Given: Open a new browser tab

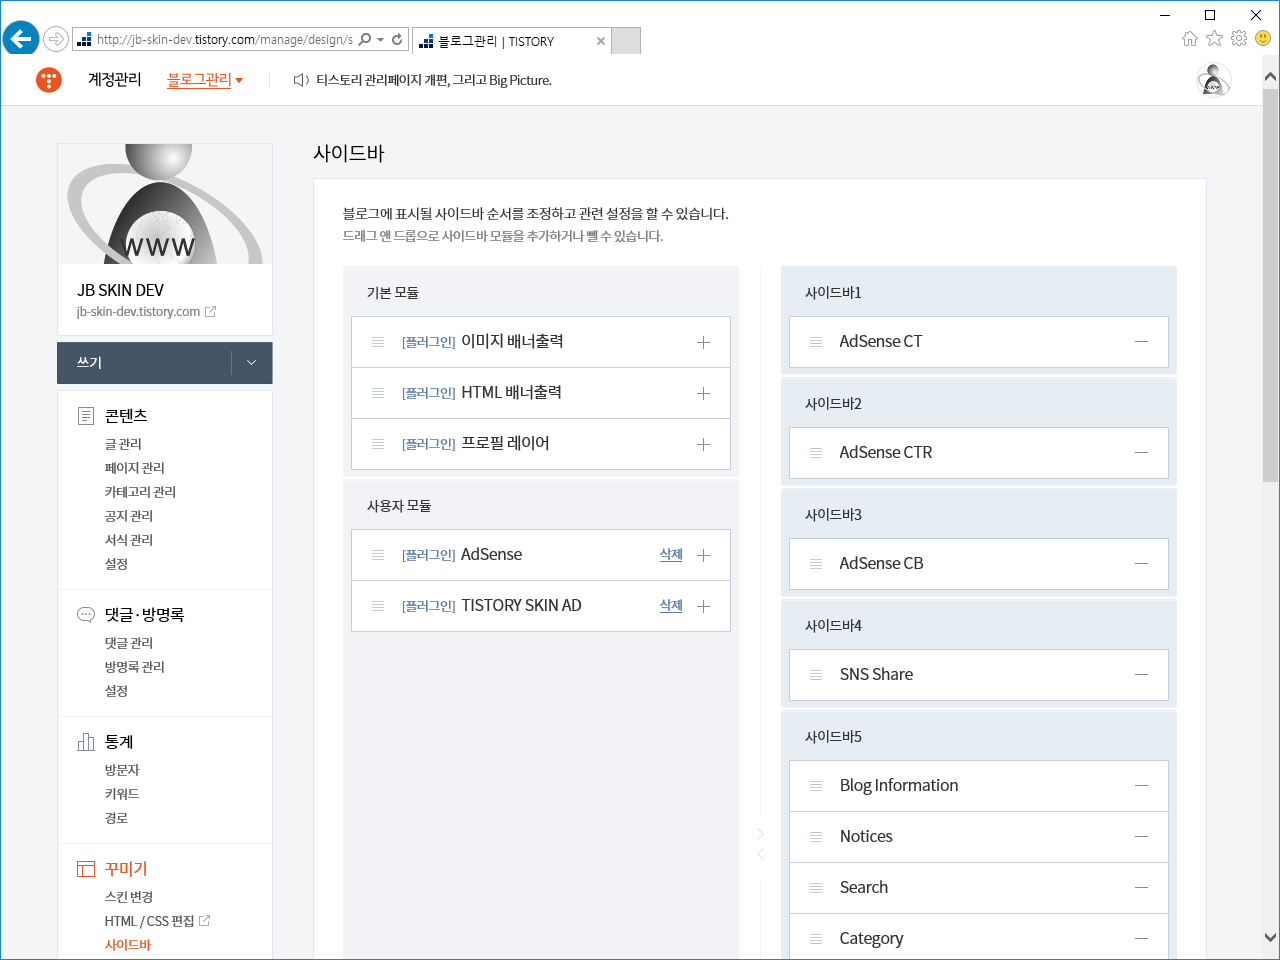Looking at the screenshot, I should point(626,41).
